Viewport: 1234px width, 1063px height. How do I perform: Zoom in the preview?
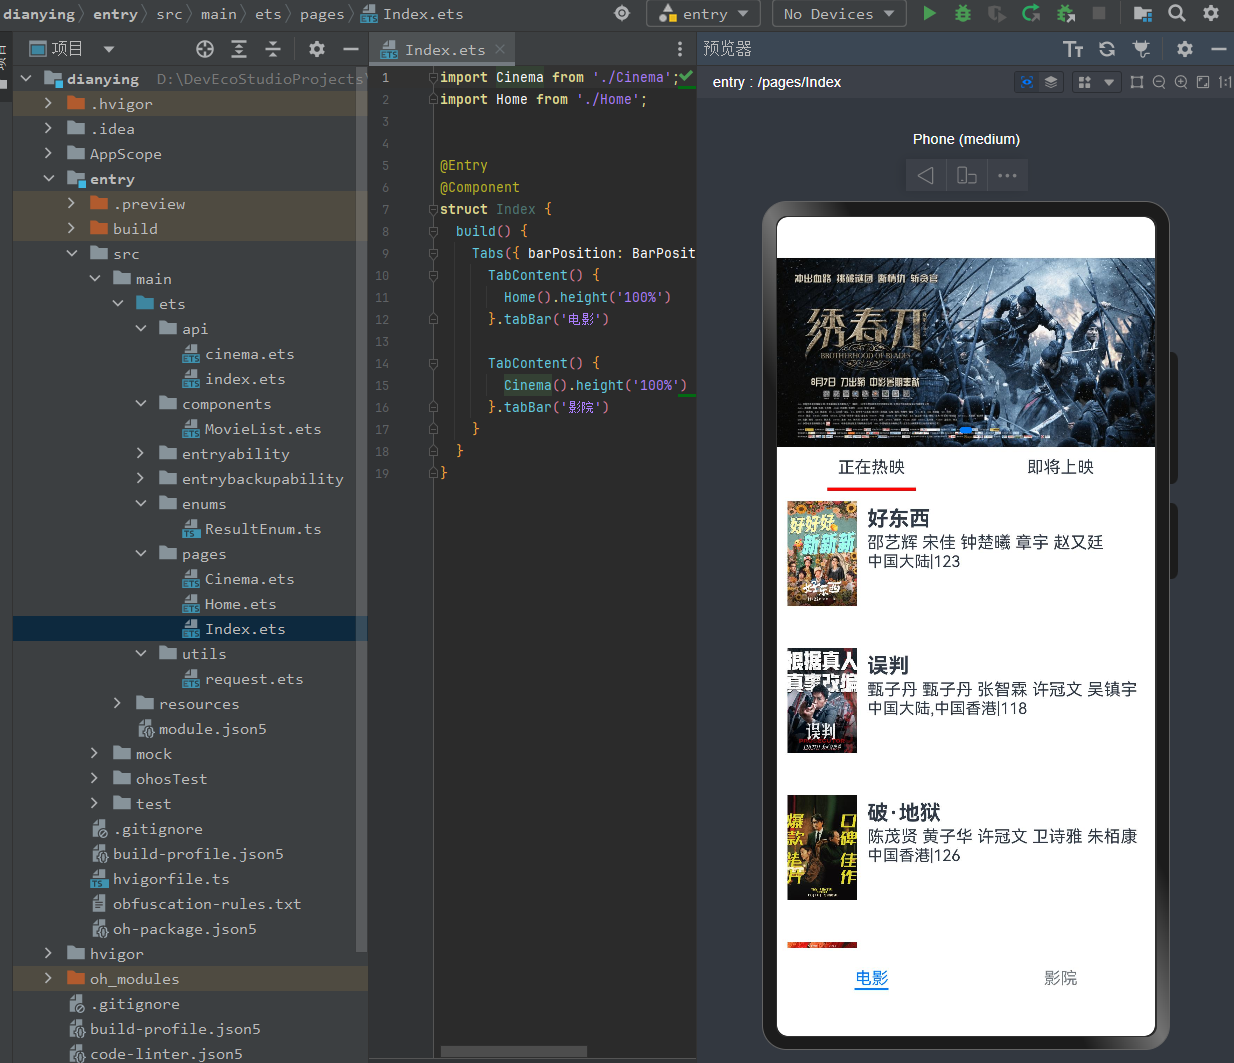[x=1181, y=82]
